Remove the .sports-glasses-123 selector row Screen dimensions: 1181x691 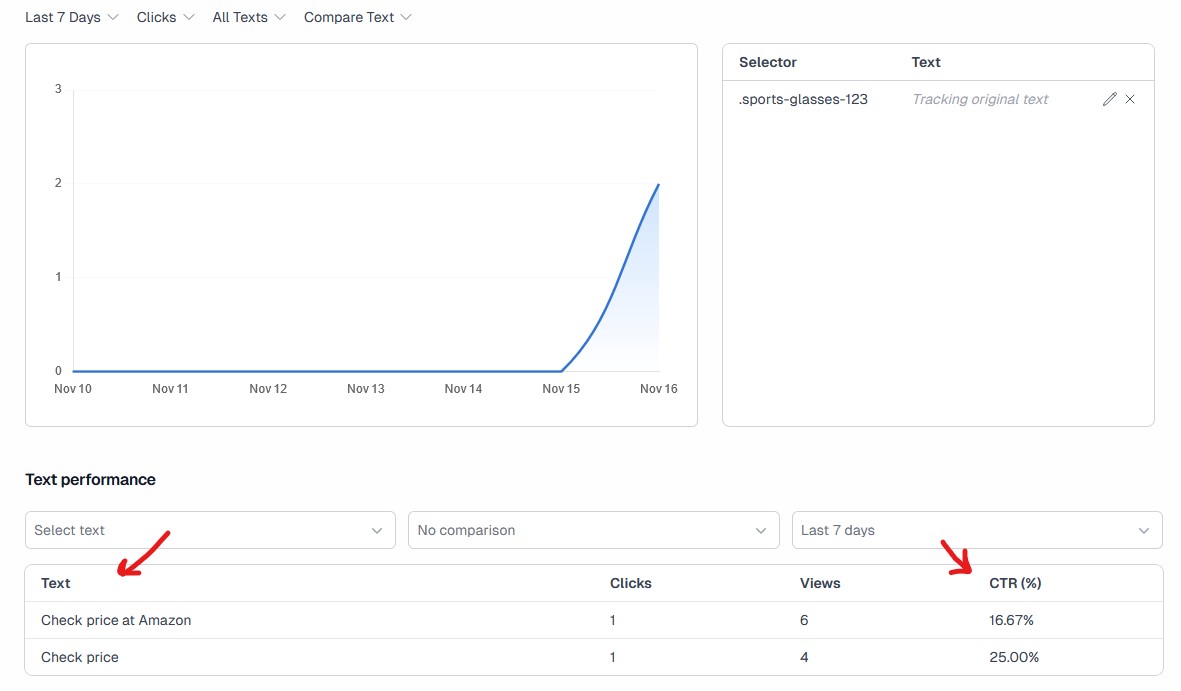tap(1130, 99)
